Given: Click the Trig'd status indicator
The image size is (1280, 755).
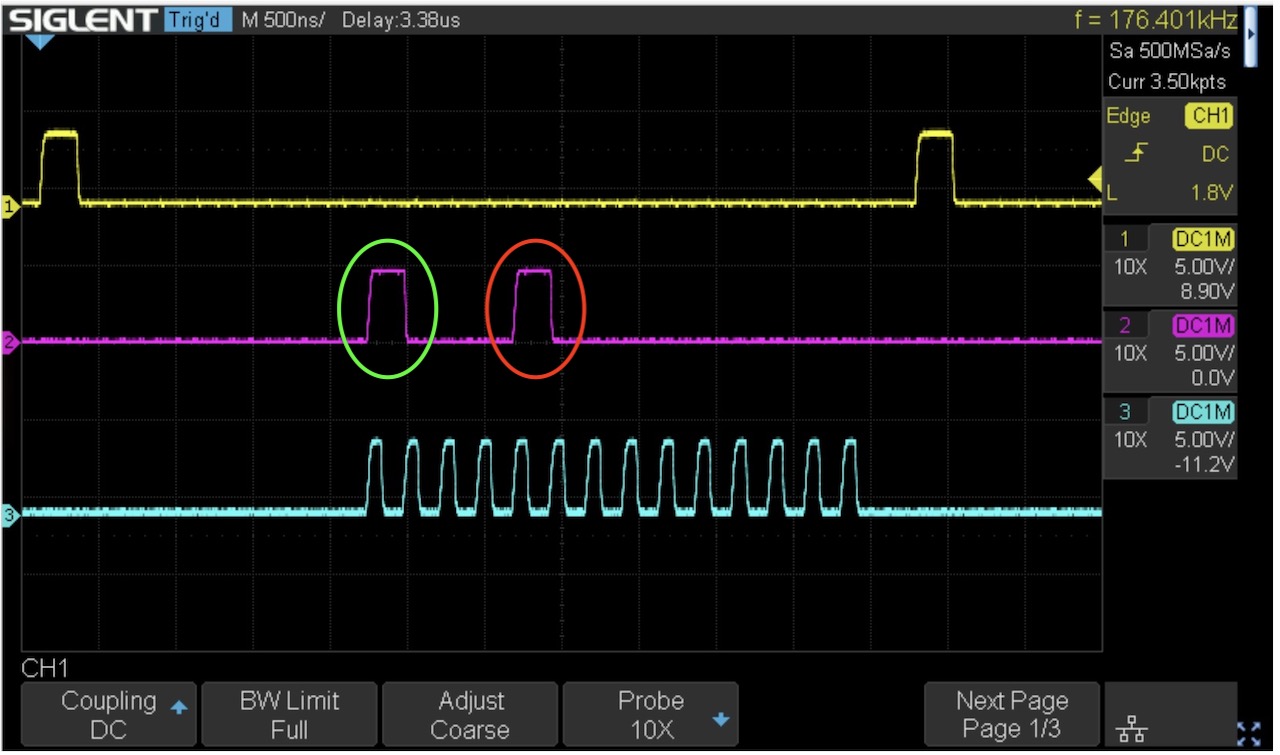Looking at the screenshot, I should click(198, 19).
